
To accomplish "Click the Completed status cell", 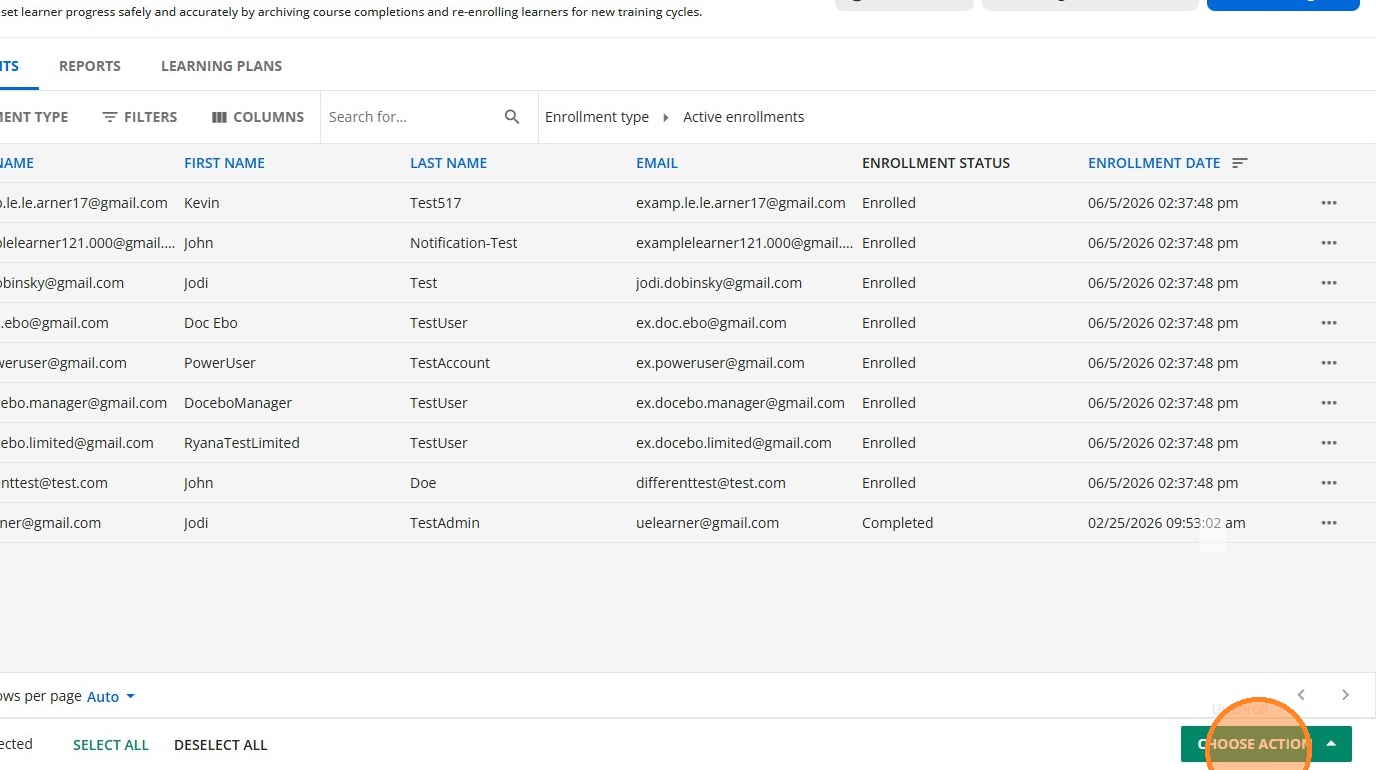I will [898, 523].
